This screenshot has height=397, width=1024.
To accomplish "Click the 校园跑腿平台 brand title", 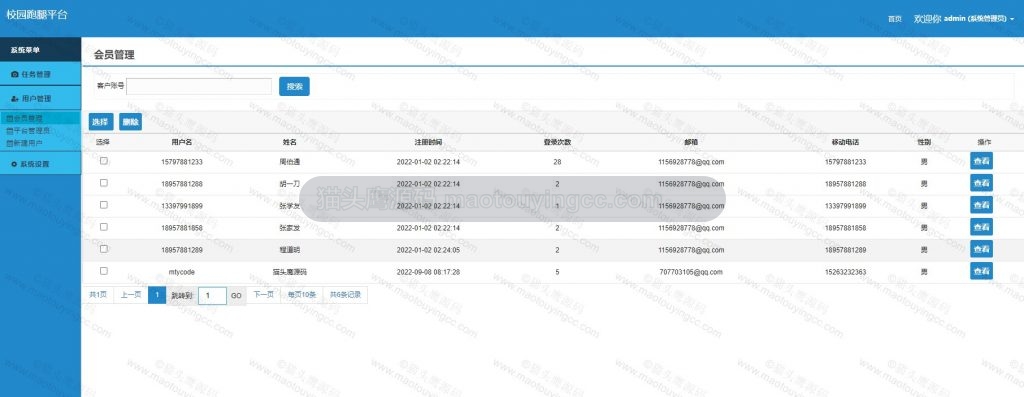I will [x=37, y=14].
